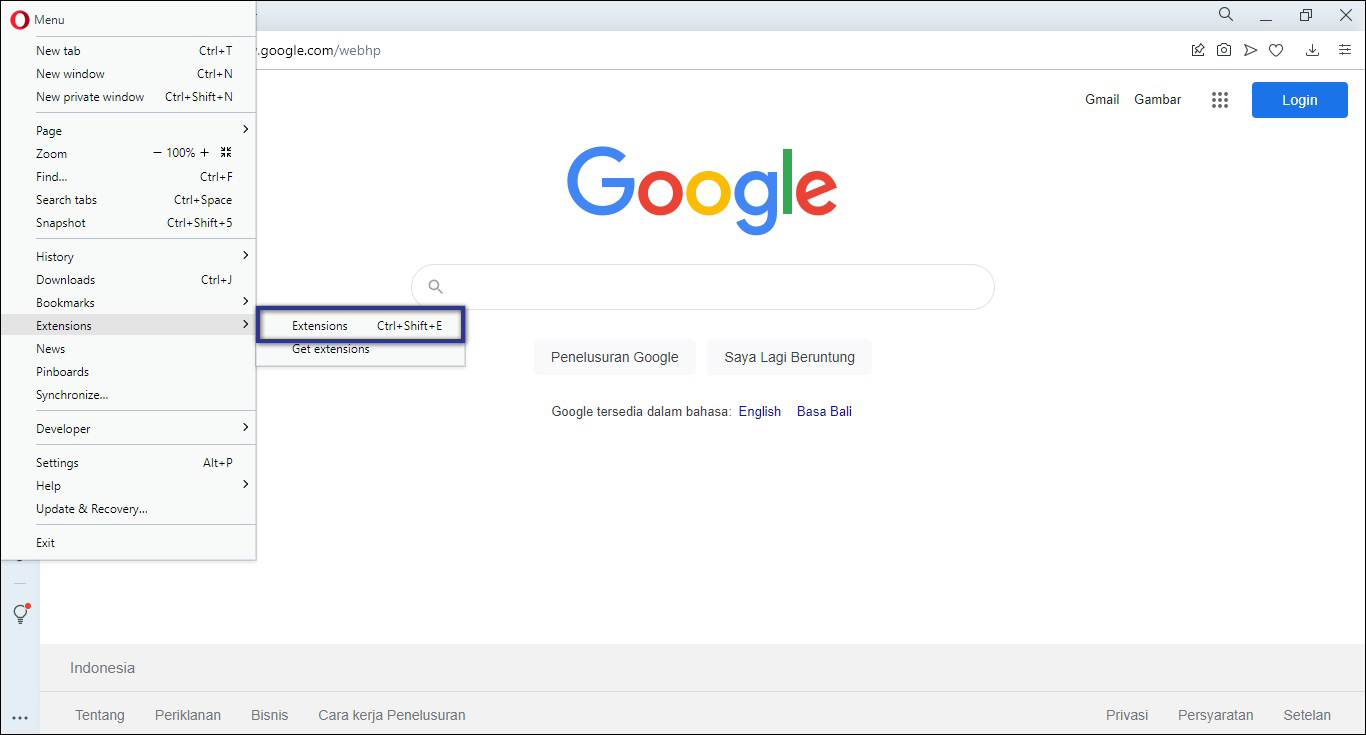1366x735 pixels.
Task: Expand the History submenu
Action: click(x=57, y=256)
